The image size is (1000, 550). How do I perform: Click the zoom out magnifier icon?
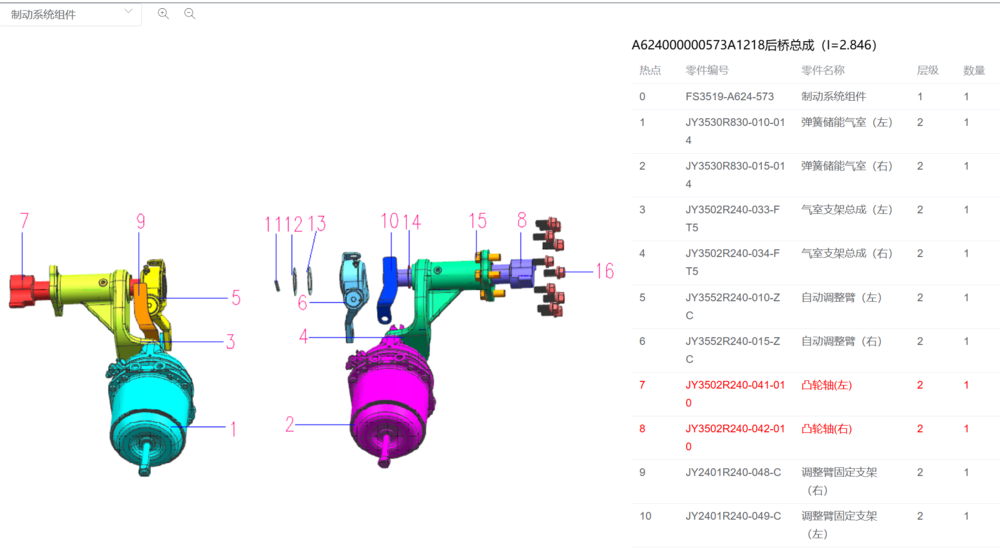(189, 14)
